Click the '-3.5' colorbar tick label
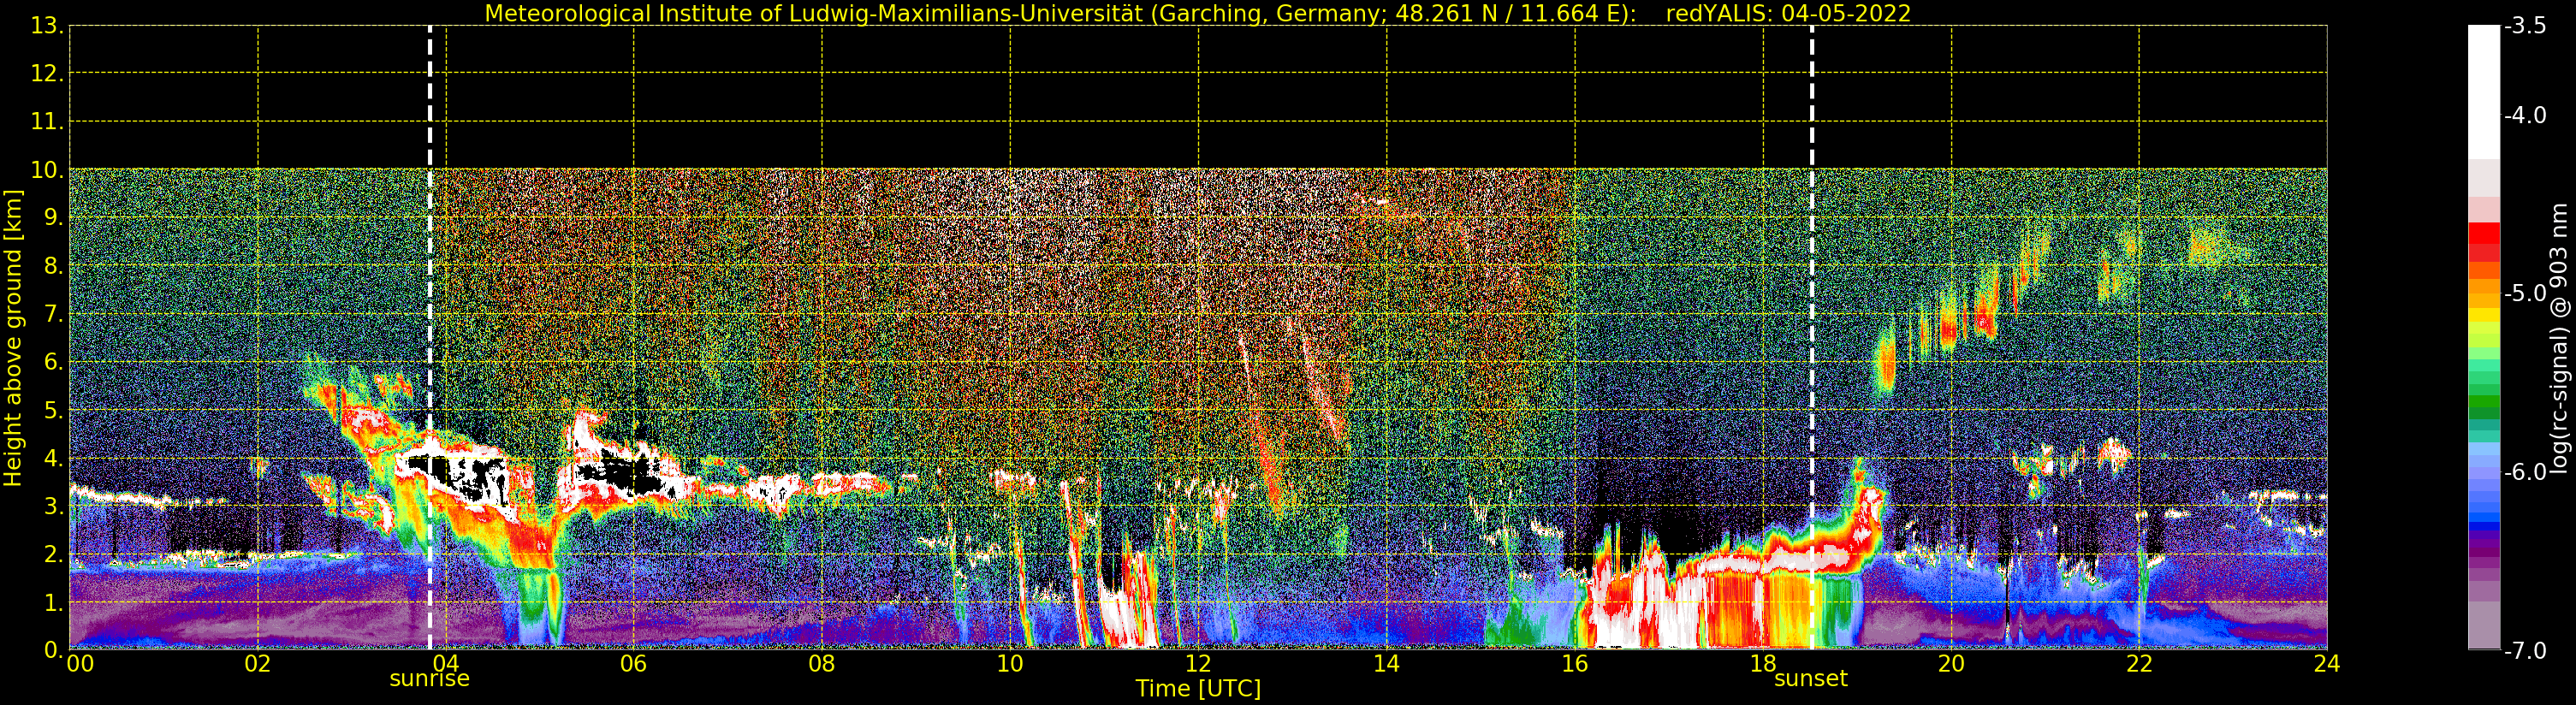This screenshot has height=705, width=2576. 2525,26
